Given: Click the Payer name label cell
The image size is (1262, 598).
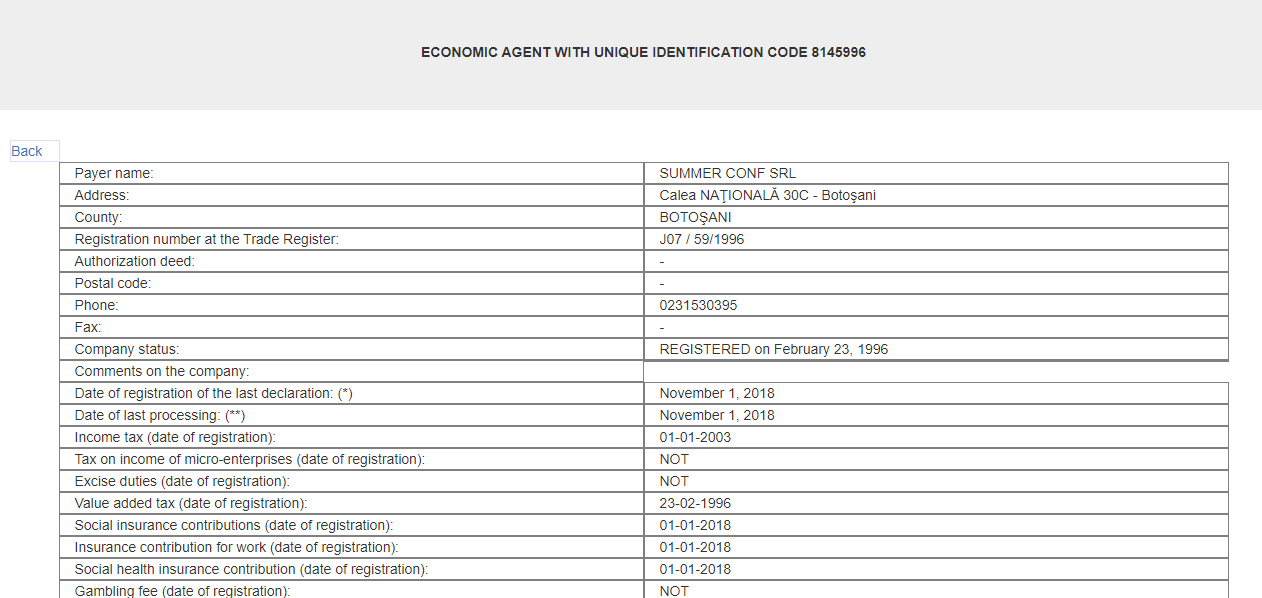Looking at the screenshot, I should [x=114, y=173].
